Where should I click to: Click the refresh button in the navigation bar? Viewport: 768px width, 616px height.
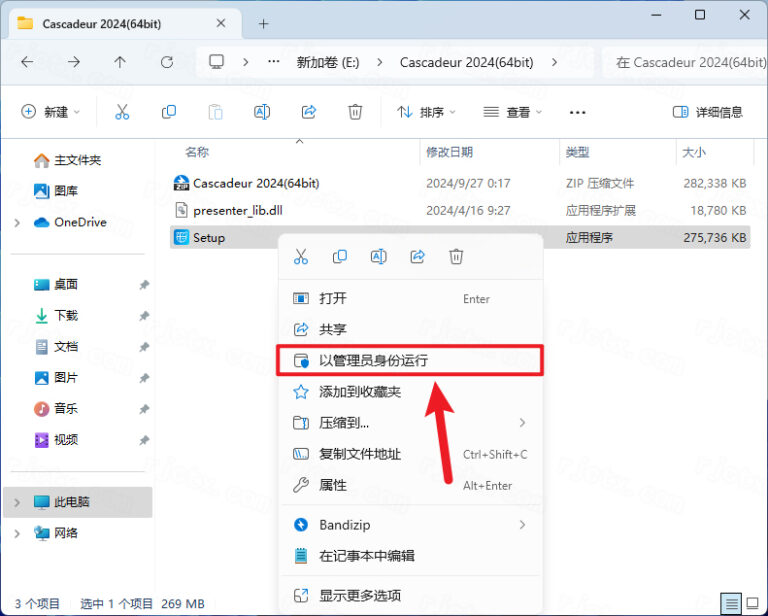pyautogui.click(x=166, y=62)
